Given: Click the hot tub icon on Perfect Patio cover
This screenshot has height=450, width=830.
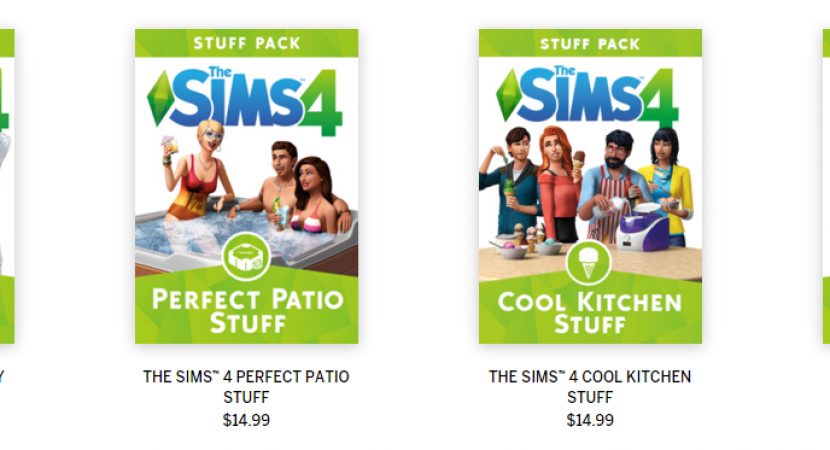Looking at the screenshot, I should click(246, 258).
